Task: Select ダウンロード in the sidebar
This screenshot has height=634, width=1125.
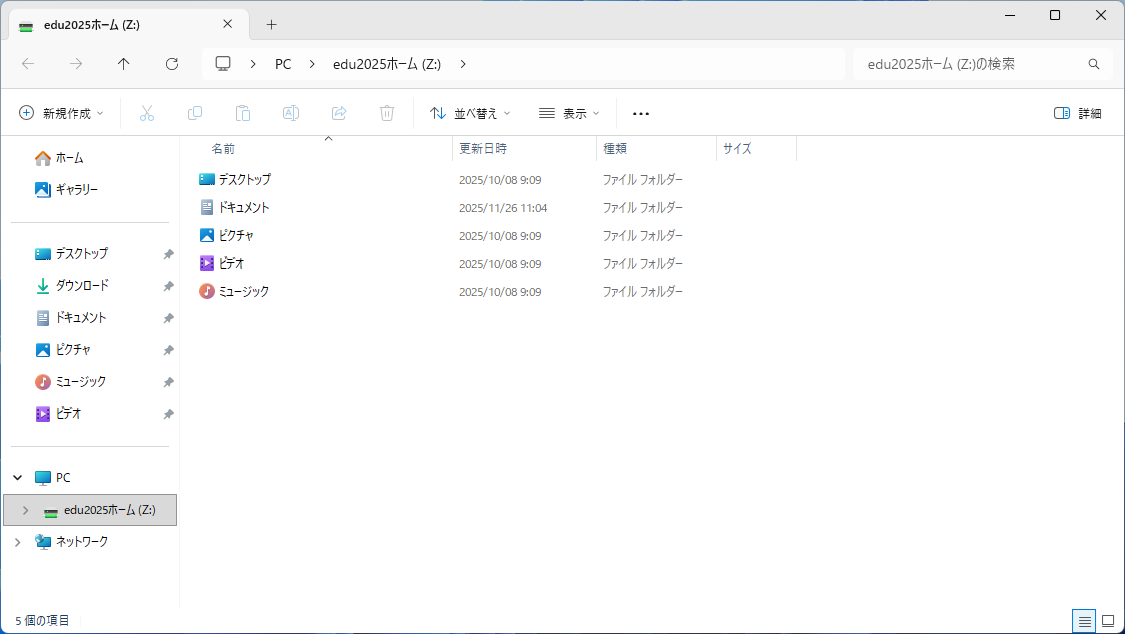Action: (82, 286)
